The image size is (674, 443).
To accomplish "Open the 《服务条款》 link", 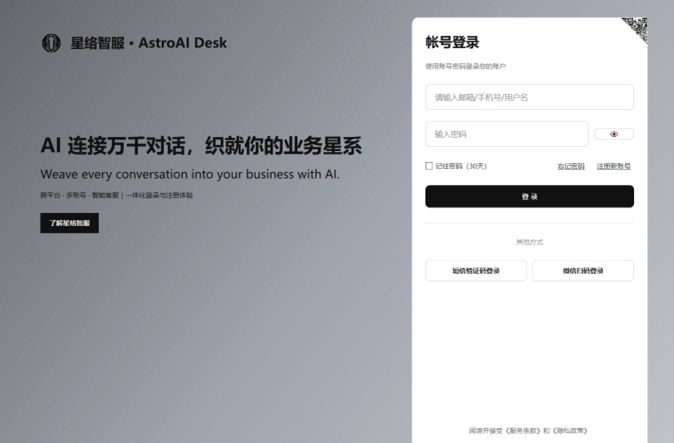I will pyautogui.click(x=523, y=431).
